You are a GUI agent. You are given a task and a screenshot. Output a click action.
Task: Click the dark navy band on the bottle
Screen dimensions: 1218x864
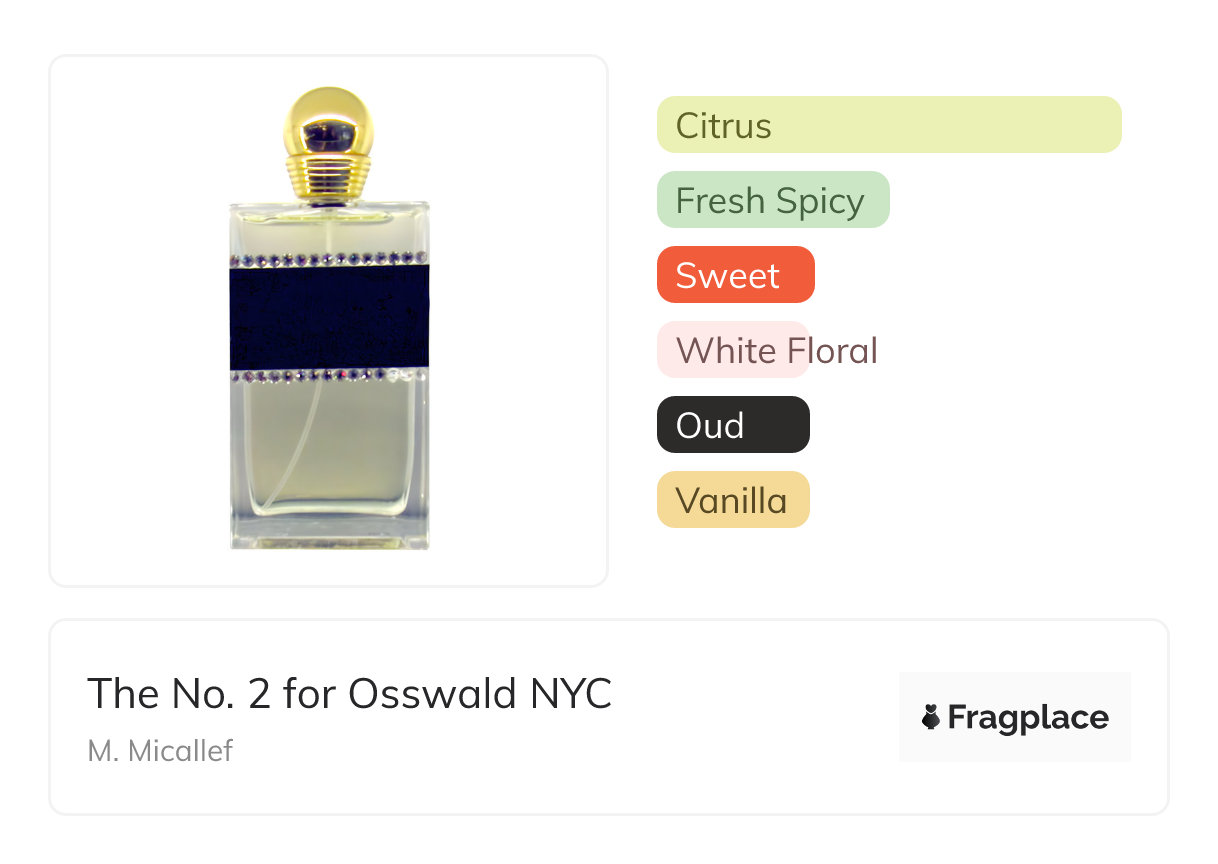[x=329, y=317]
